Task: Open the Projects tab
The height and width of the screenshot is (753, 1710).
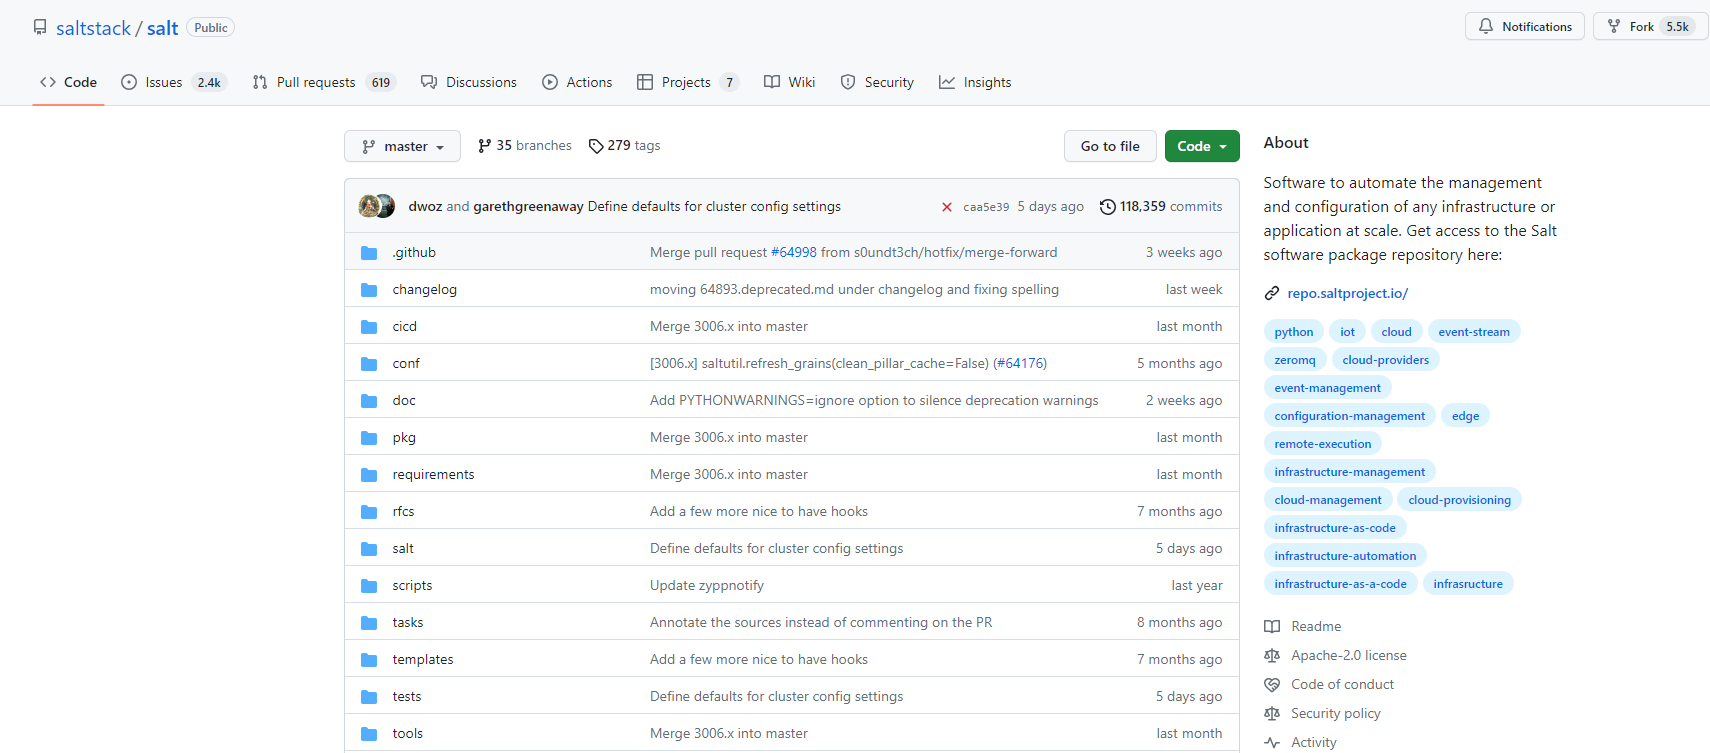Action: [688, 82]
